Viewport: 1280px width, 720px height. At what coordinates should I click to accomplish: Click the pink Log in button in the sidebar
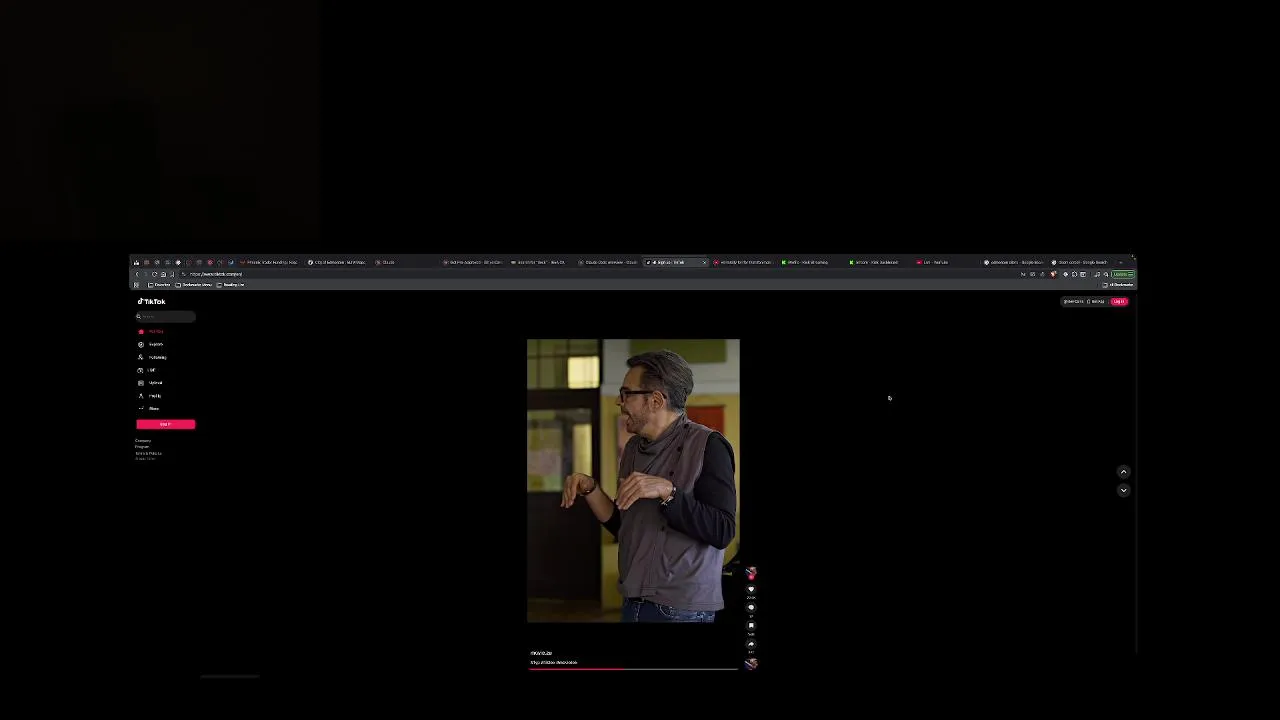point(166,424)
